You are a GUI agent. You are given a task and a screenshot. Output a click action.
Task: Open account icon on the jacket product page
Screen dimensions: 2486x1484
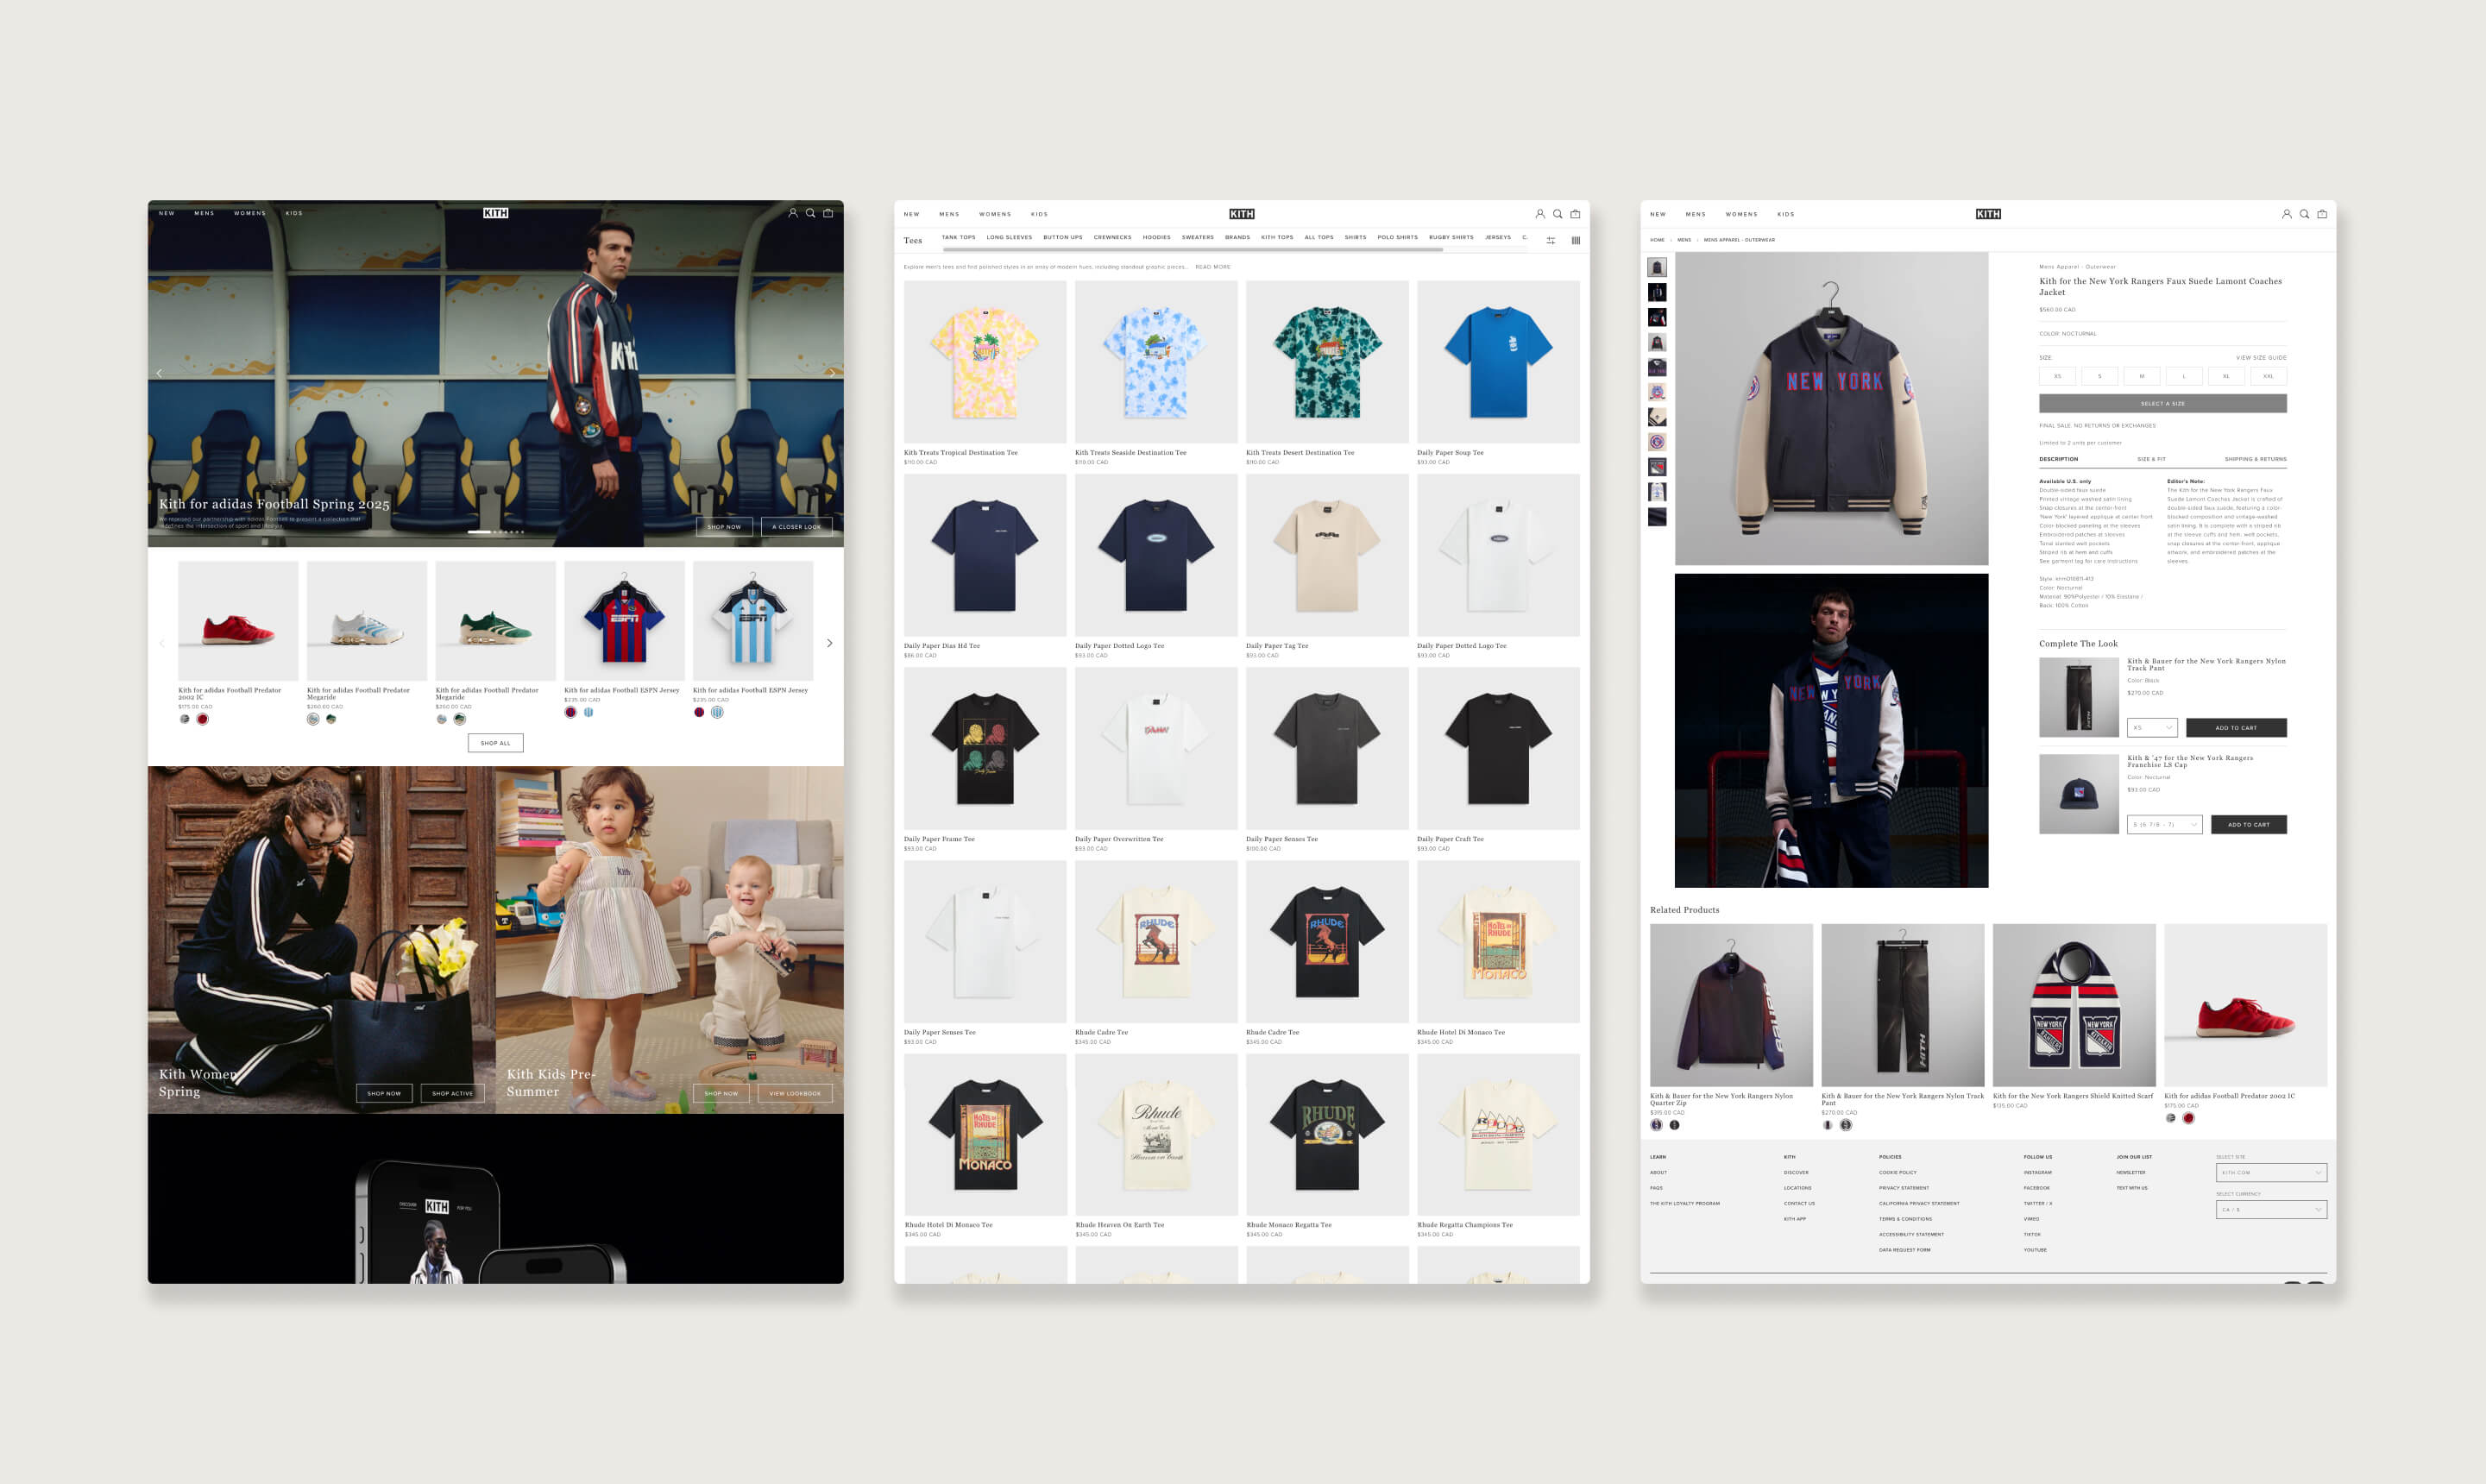[2286, 214]
